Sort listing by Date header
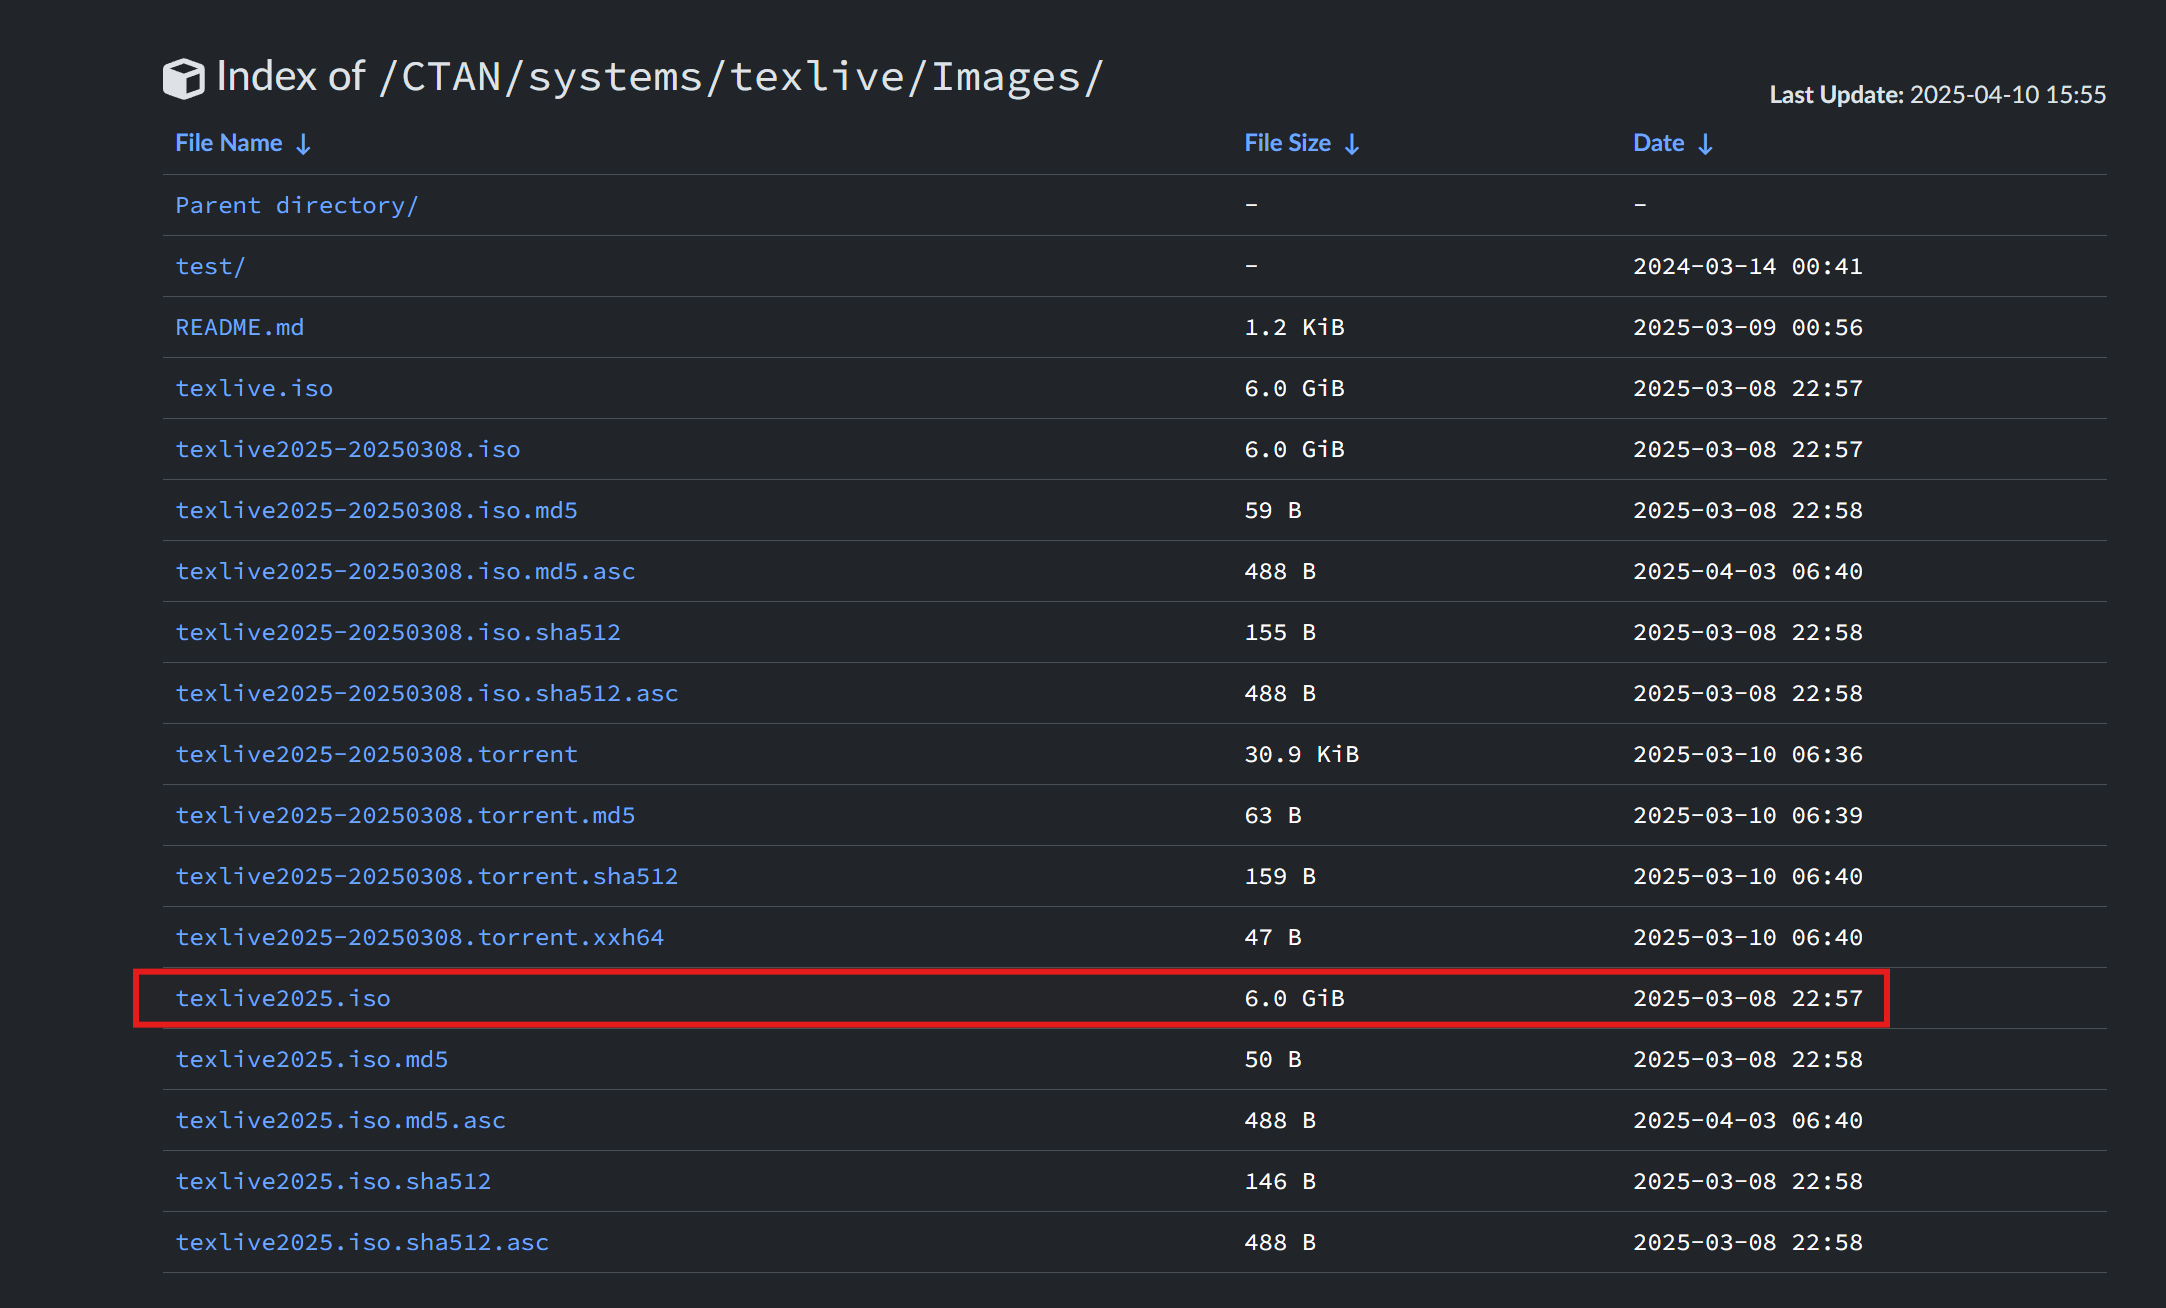2166x1308 pixels. pyautogui.click(x=1658, y=143)
